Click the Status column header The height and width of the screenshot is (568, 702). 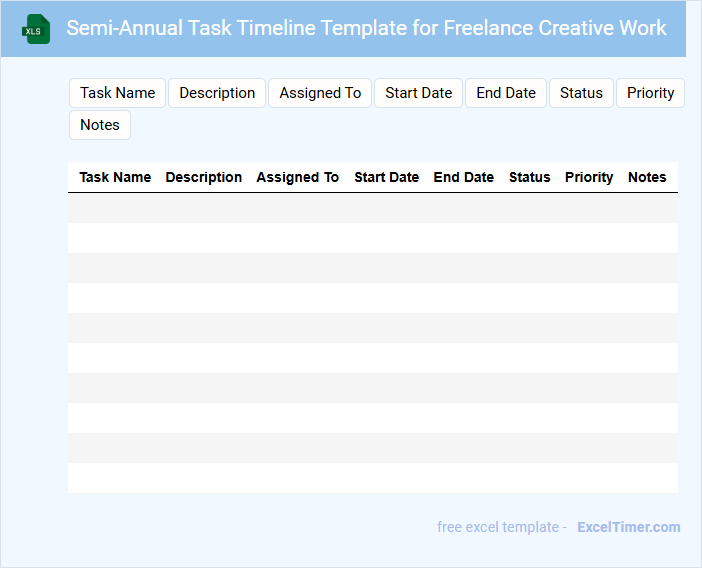(x=529, y=177)
